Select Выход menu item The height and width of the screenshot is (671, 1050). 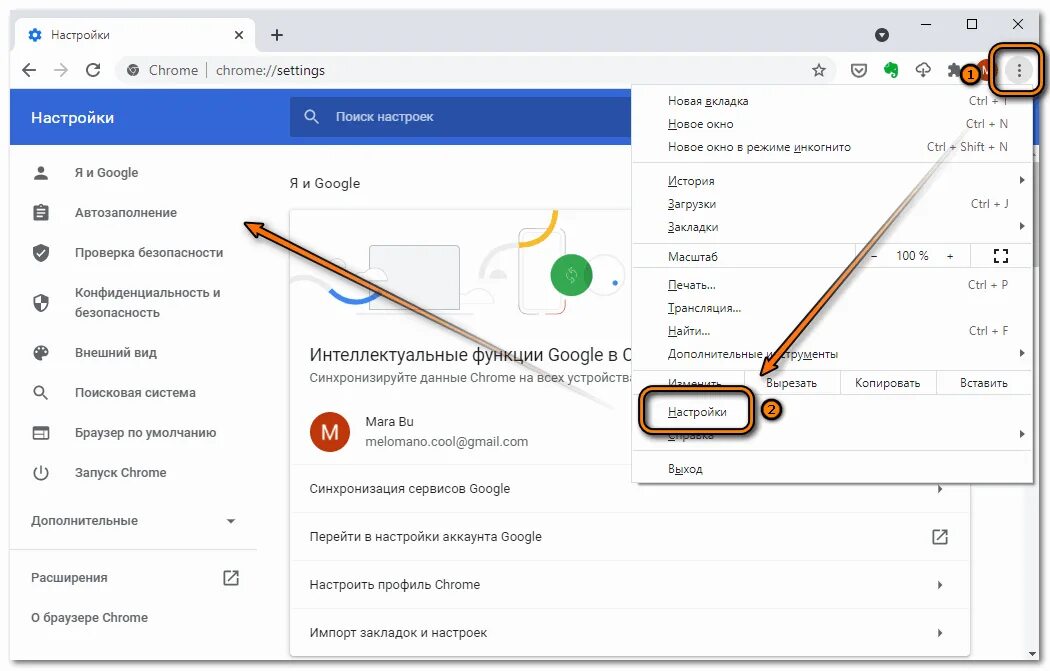click(x=832, y=469)
